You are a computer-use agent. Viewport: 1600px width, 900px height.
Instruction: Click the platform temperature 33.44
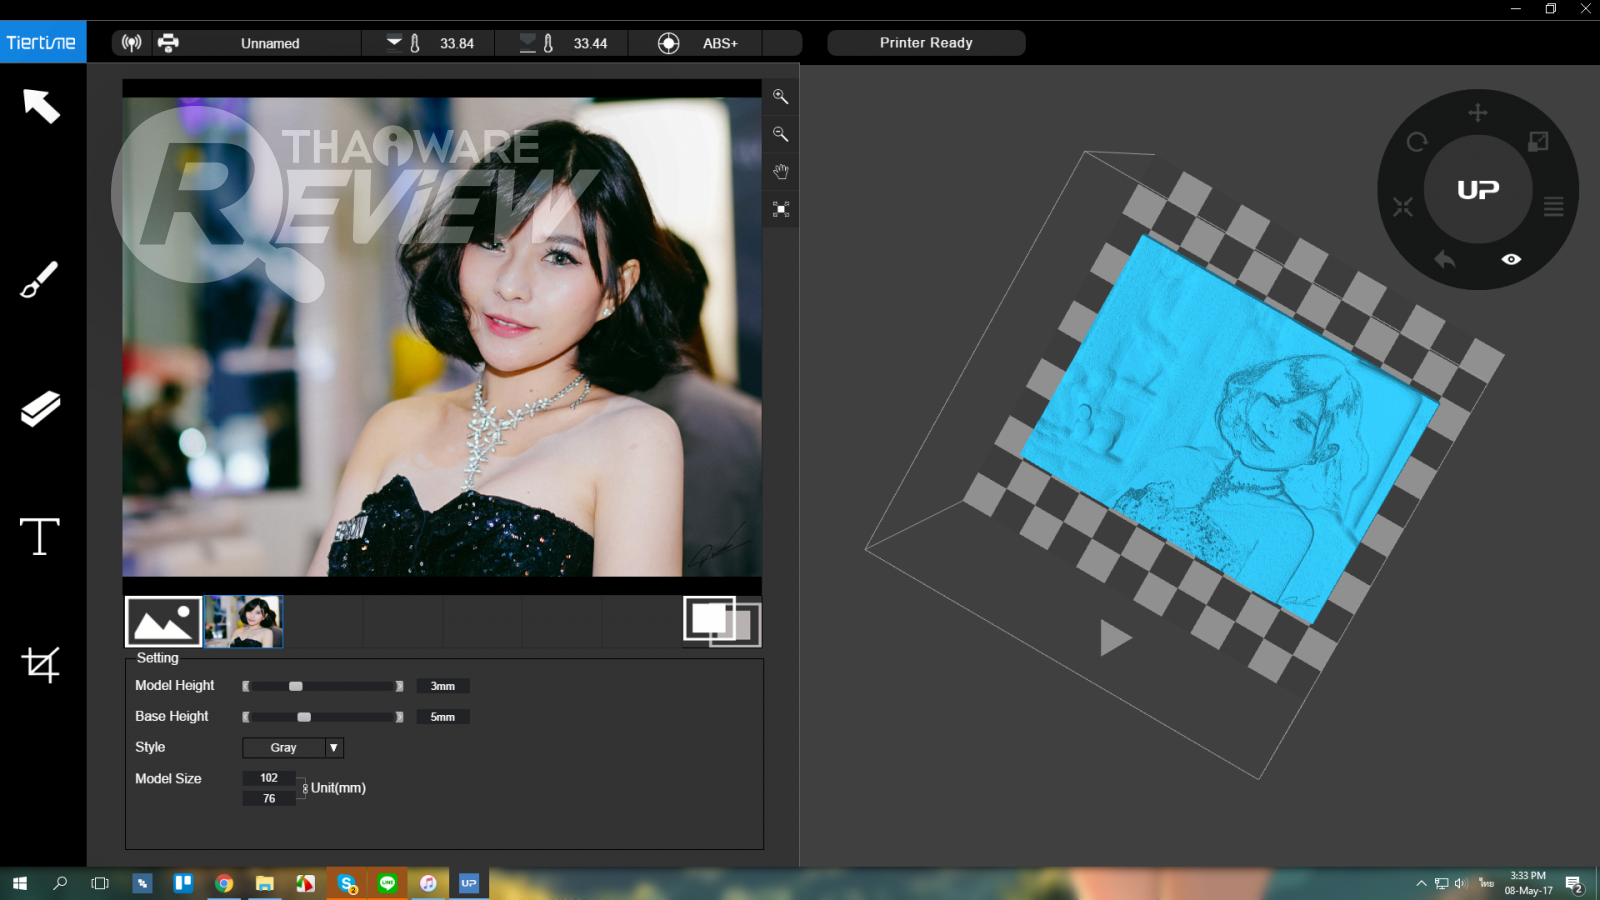click(x=590, y=43)
